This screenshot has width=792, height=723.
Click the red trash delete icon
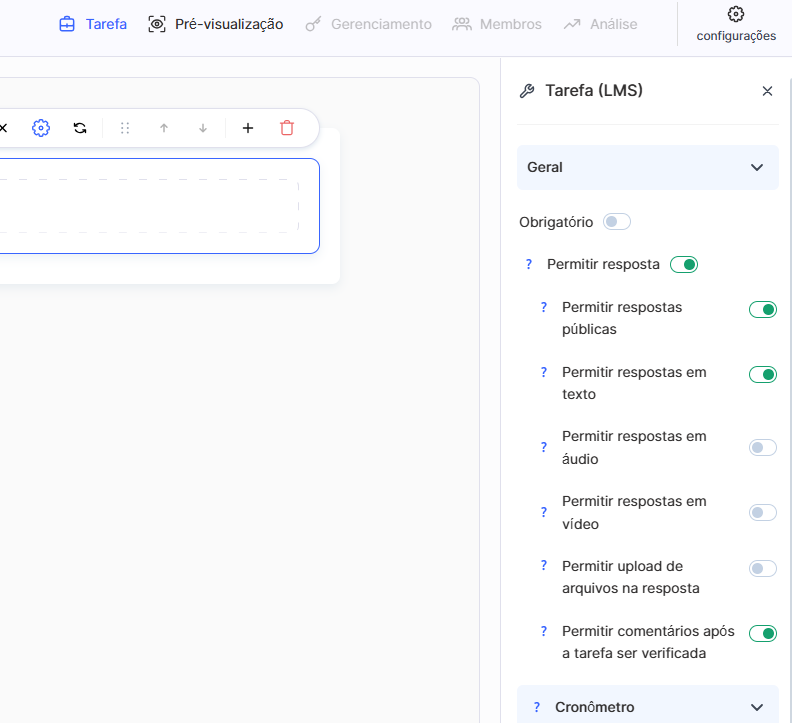click(x=287, y=128)
